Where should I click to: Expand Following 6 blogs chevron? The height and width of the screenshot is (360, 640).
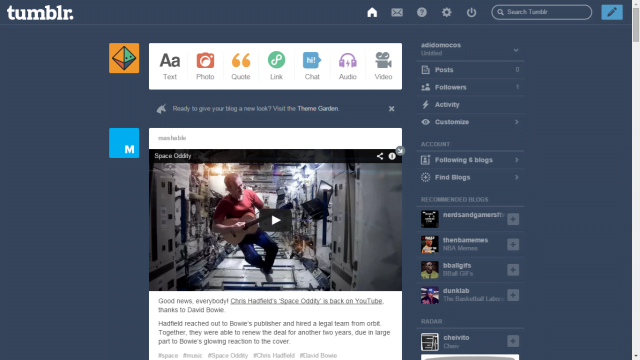[517, 160]
